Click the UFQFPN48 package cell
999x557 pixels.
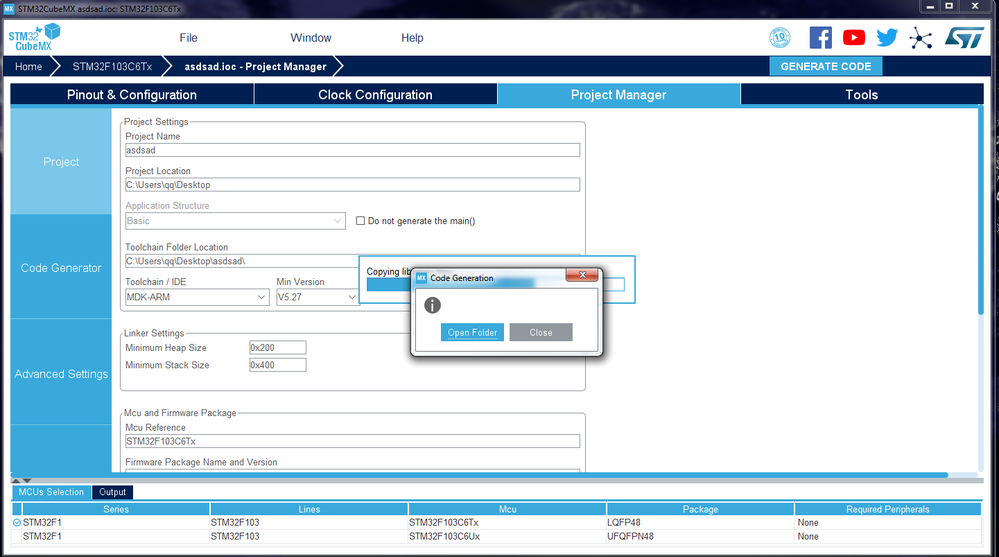(x=700, y=537)
